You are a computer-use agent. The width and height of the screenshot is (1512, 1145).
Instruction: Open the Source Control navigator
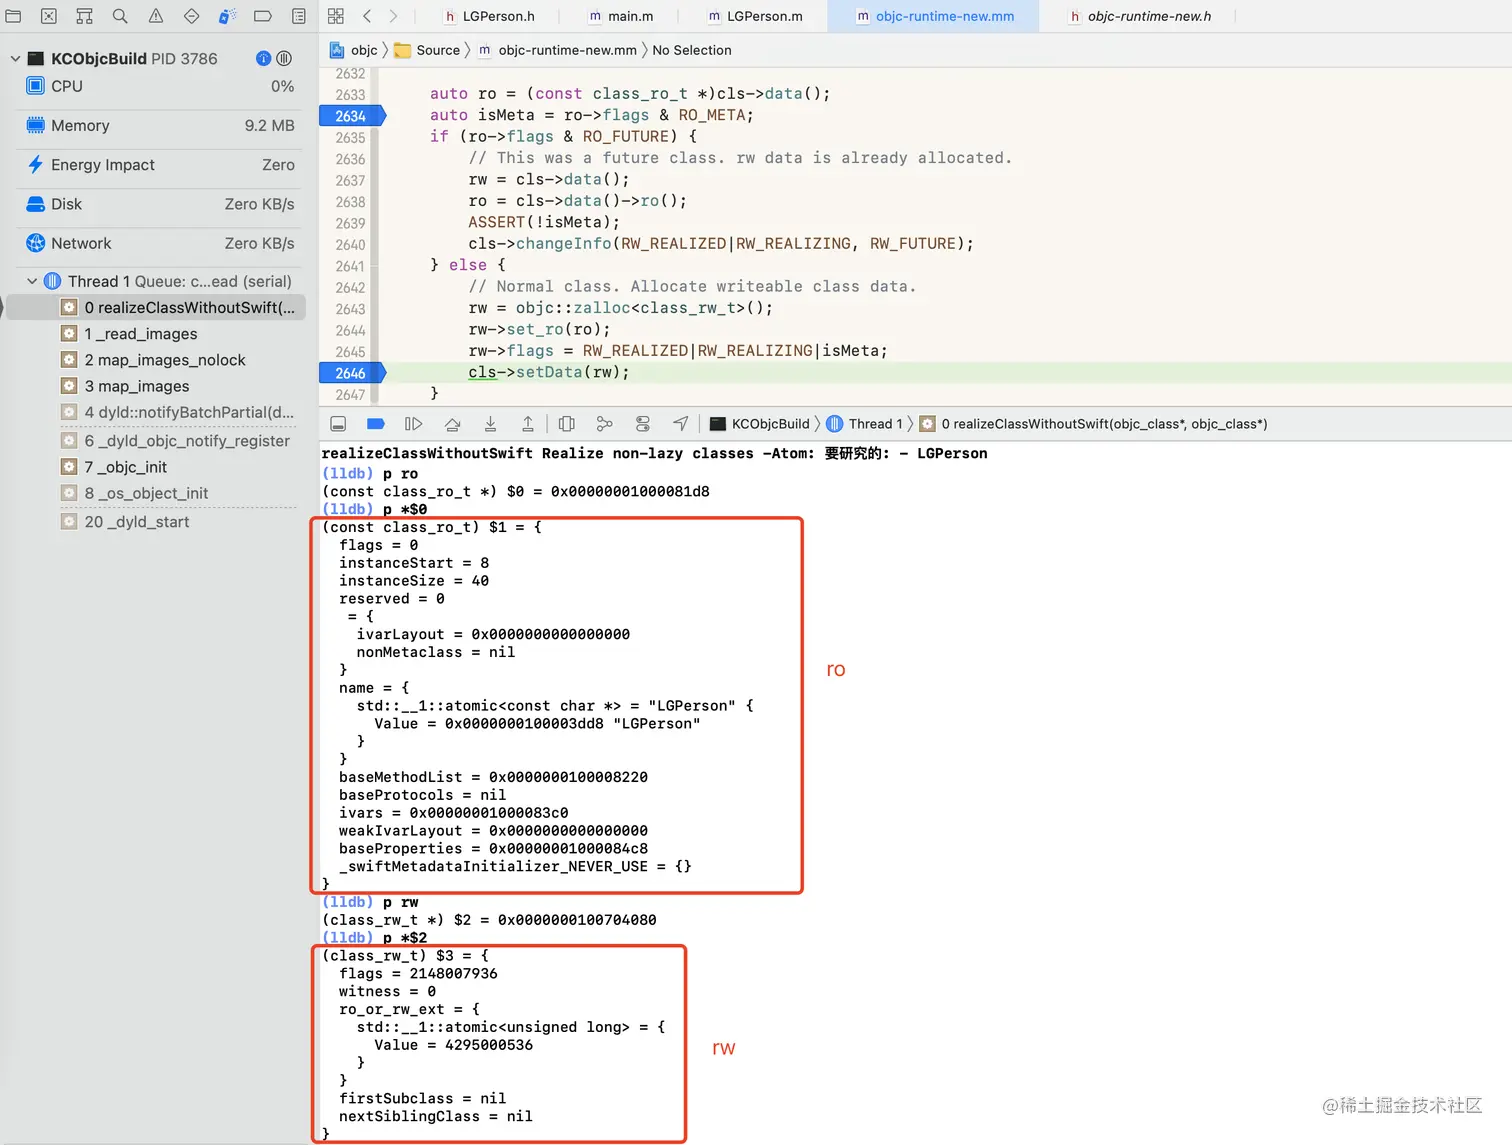pos(49,16)
